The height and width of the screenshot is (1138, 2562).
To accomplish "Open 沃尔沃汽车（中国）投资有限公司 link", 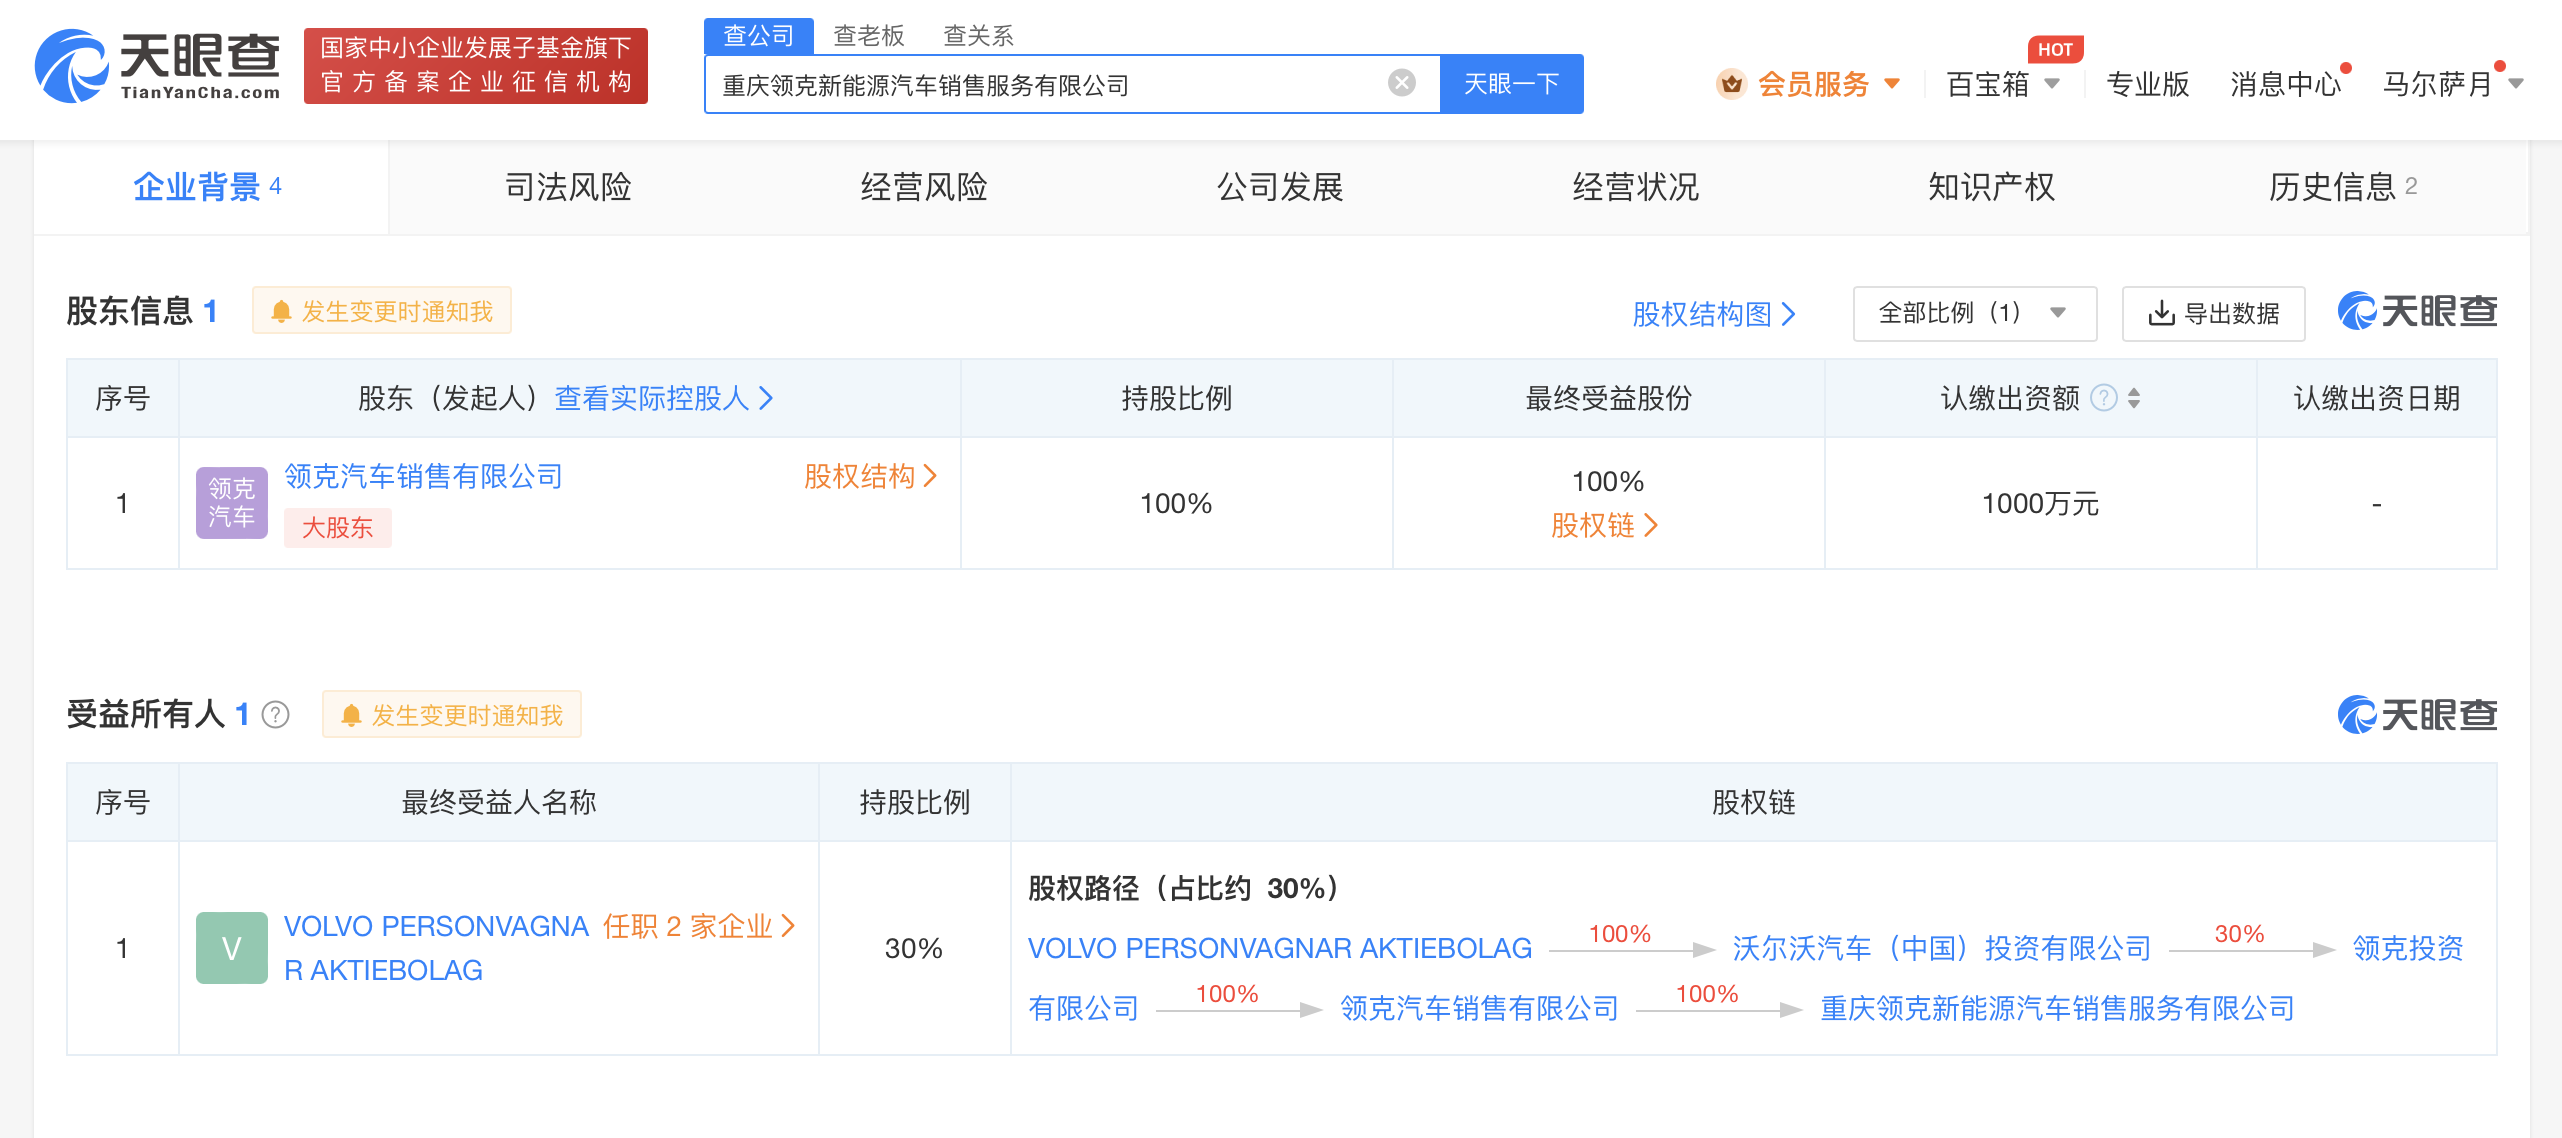I will pyautogui.click(x=1941, y=948).
